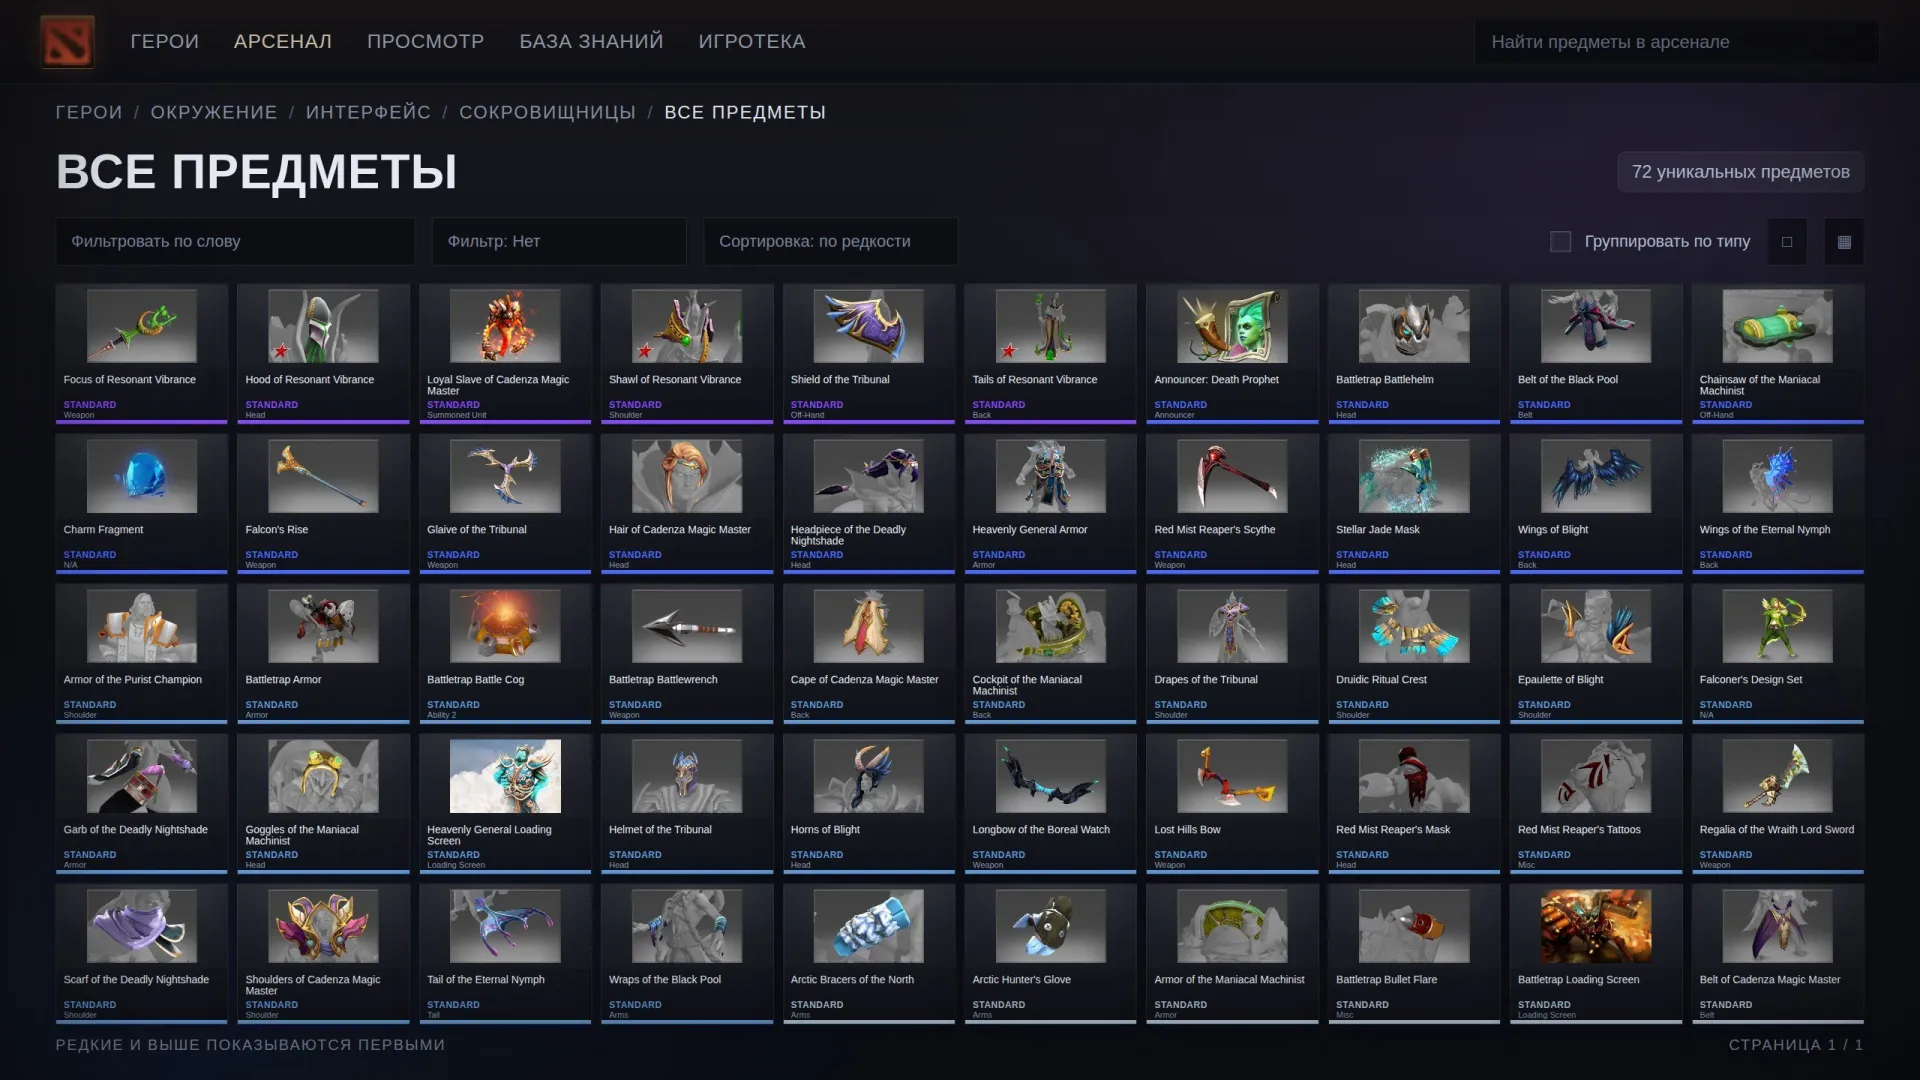Switch to the large single-tile view icon
The width and height of the screenshot is (1920, 1080).
coord(1787,242)
